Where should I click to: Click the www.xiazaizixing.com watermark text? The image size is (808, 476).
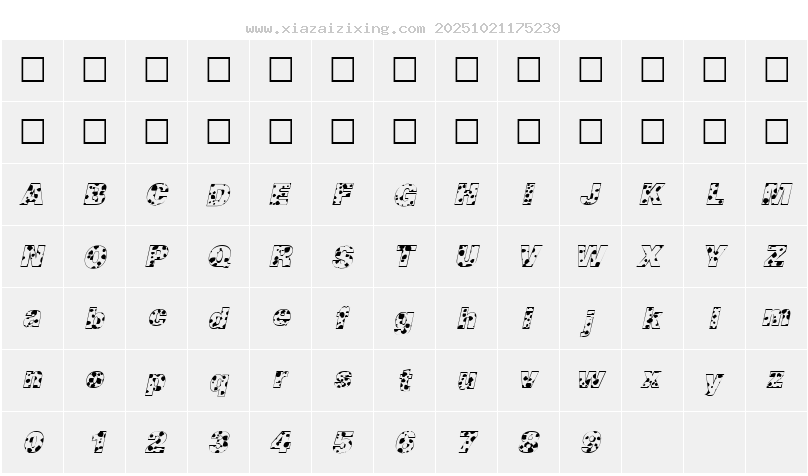tap(335, 28)
